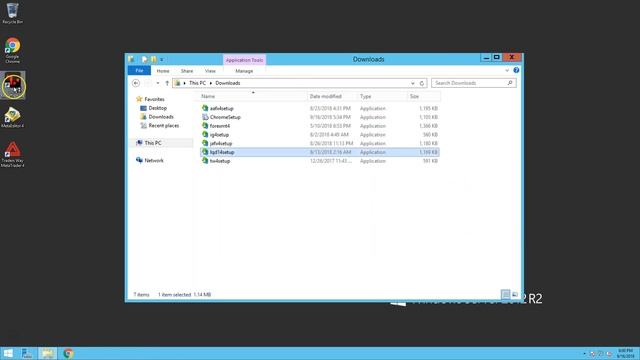Select the lqd14setup file name

click(222, 152)
